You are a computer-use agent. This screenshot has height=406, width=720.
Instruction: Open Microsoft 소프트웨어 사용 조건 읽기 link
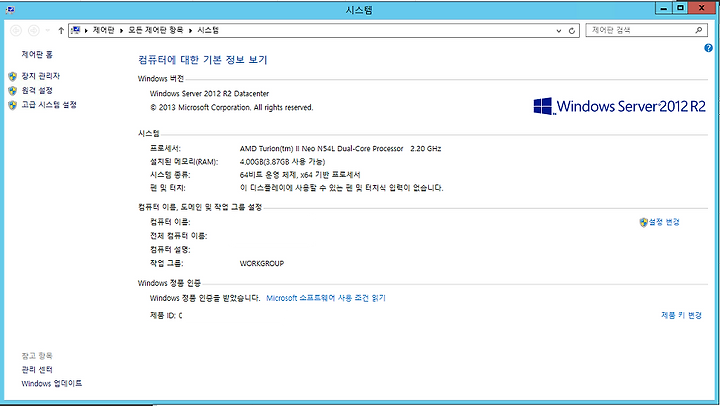326,298
